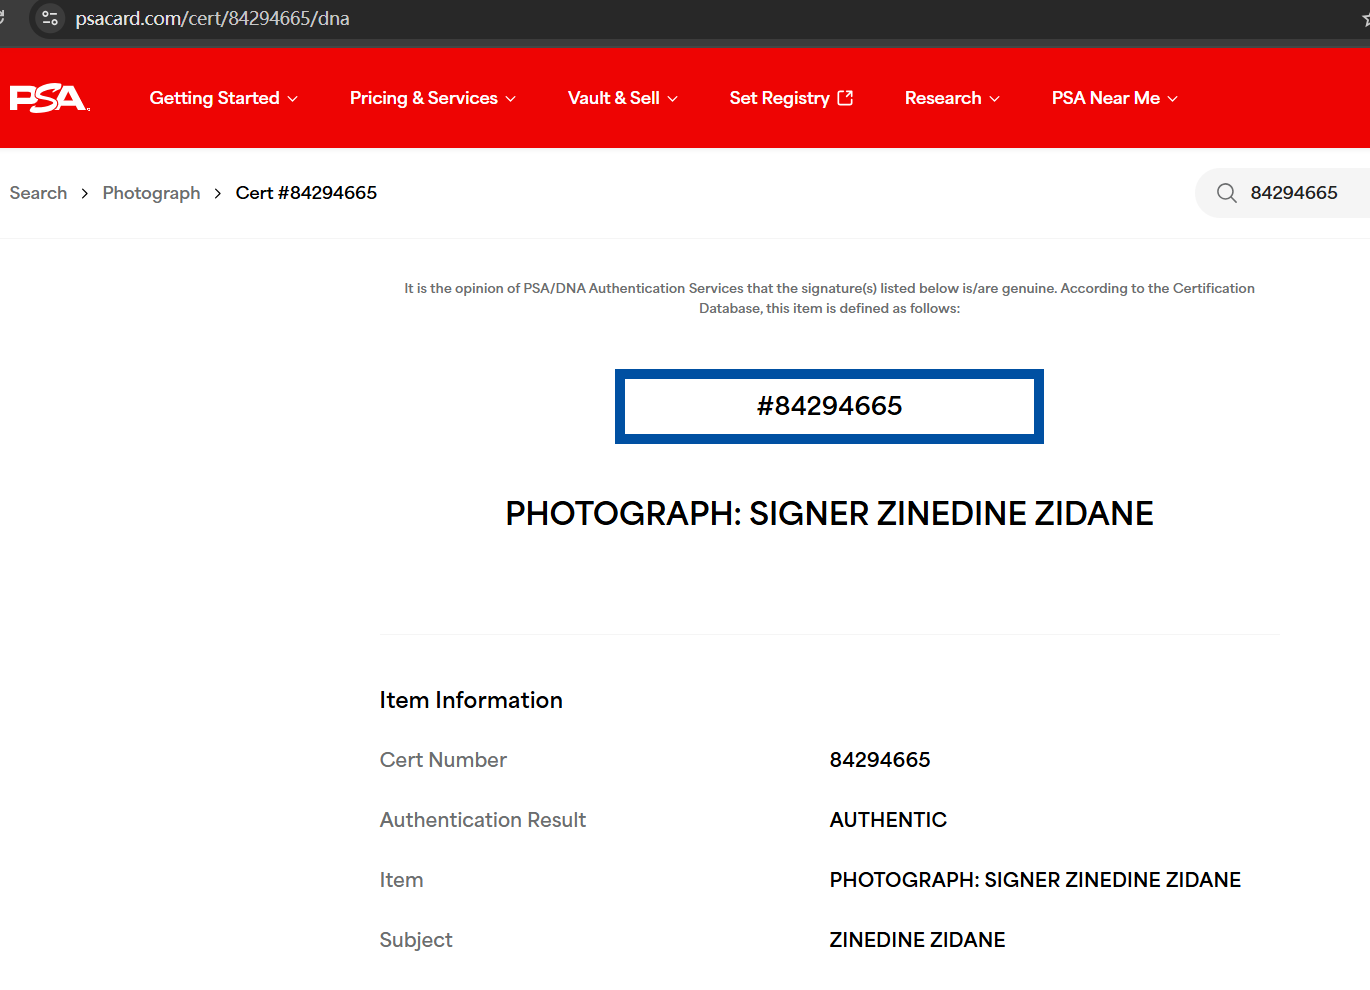Click the external link icon beside Set Registry
Image resolution: width=1370 pixels, height=990 pixels.
pyautogui.click(x=845, y=98)
